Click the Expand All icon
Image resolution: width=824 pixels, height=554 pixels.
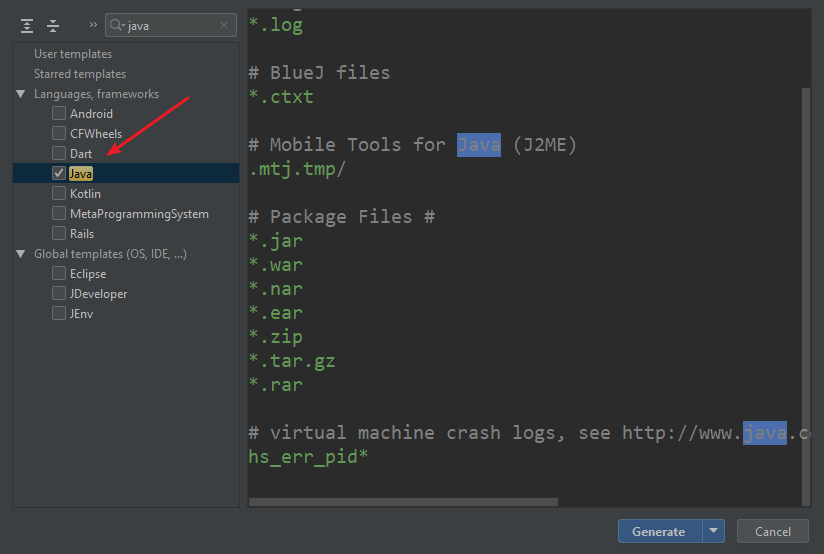(27, 26)
